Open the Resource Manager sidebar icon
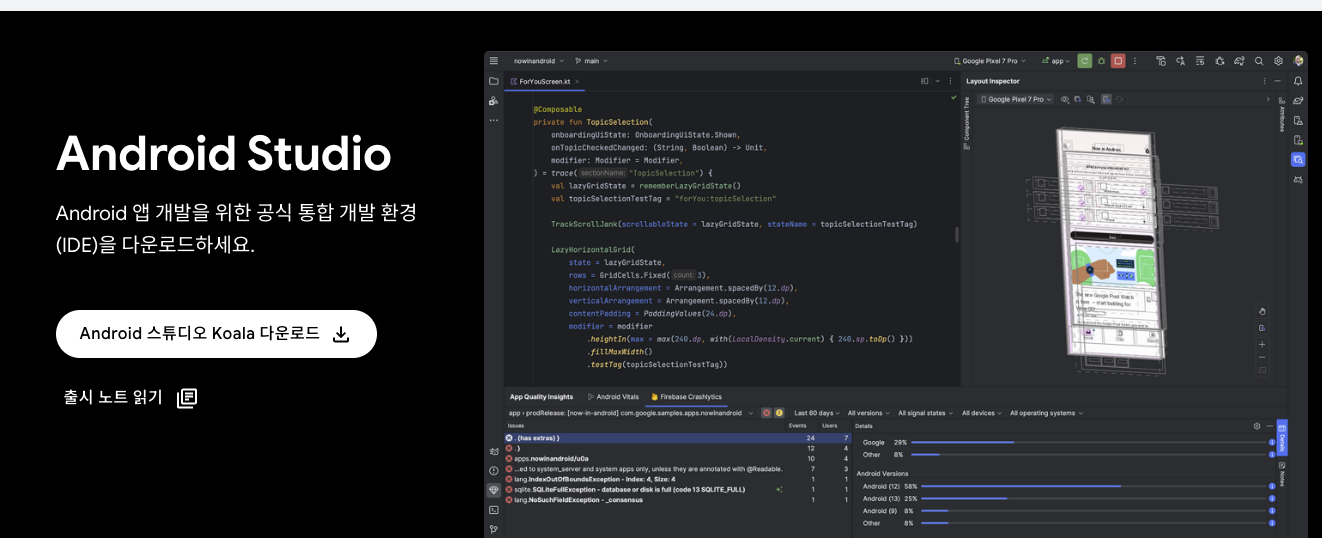This screenshot has height=555, width=1322. point(494,101)
